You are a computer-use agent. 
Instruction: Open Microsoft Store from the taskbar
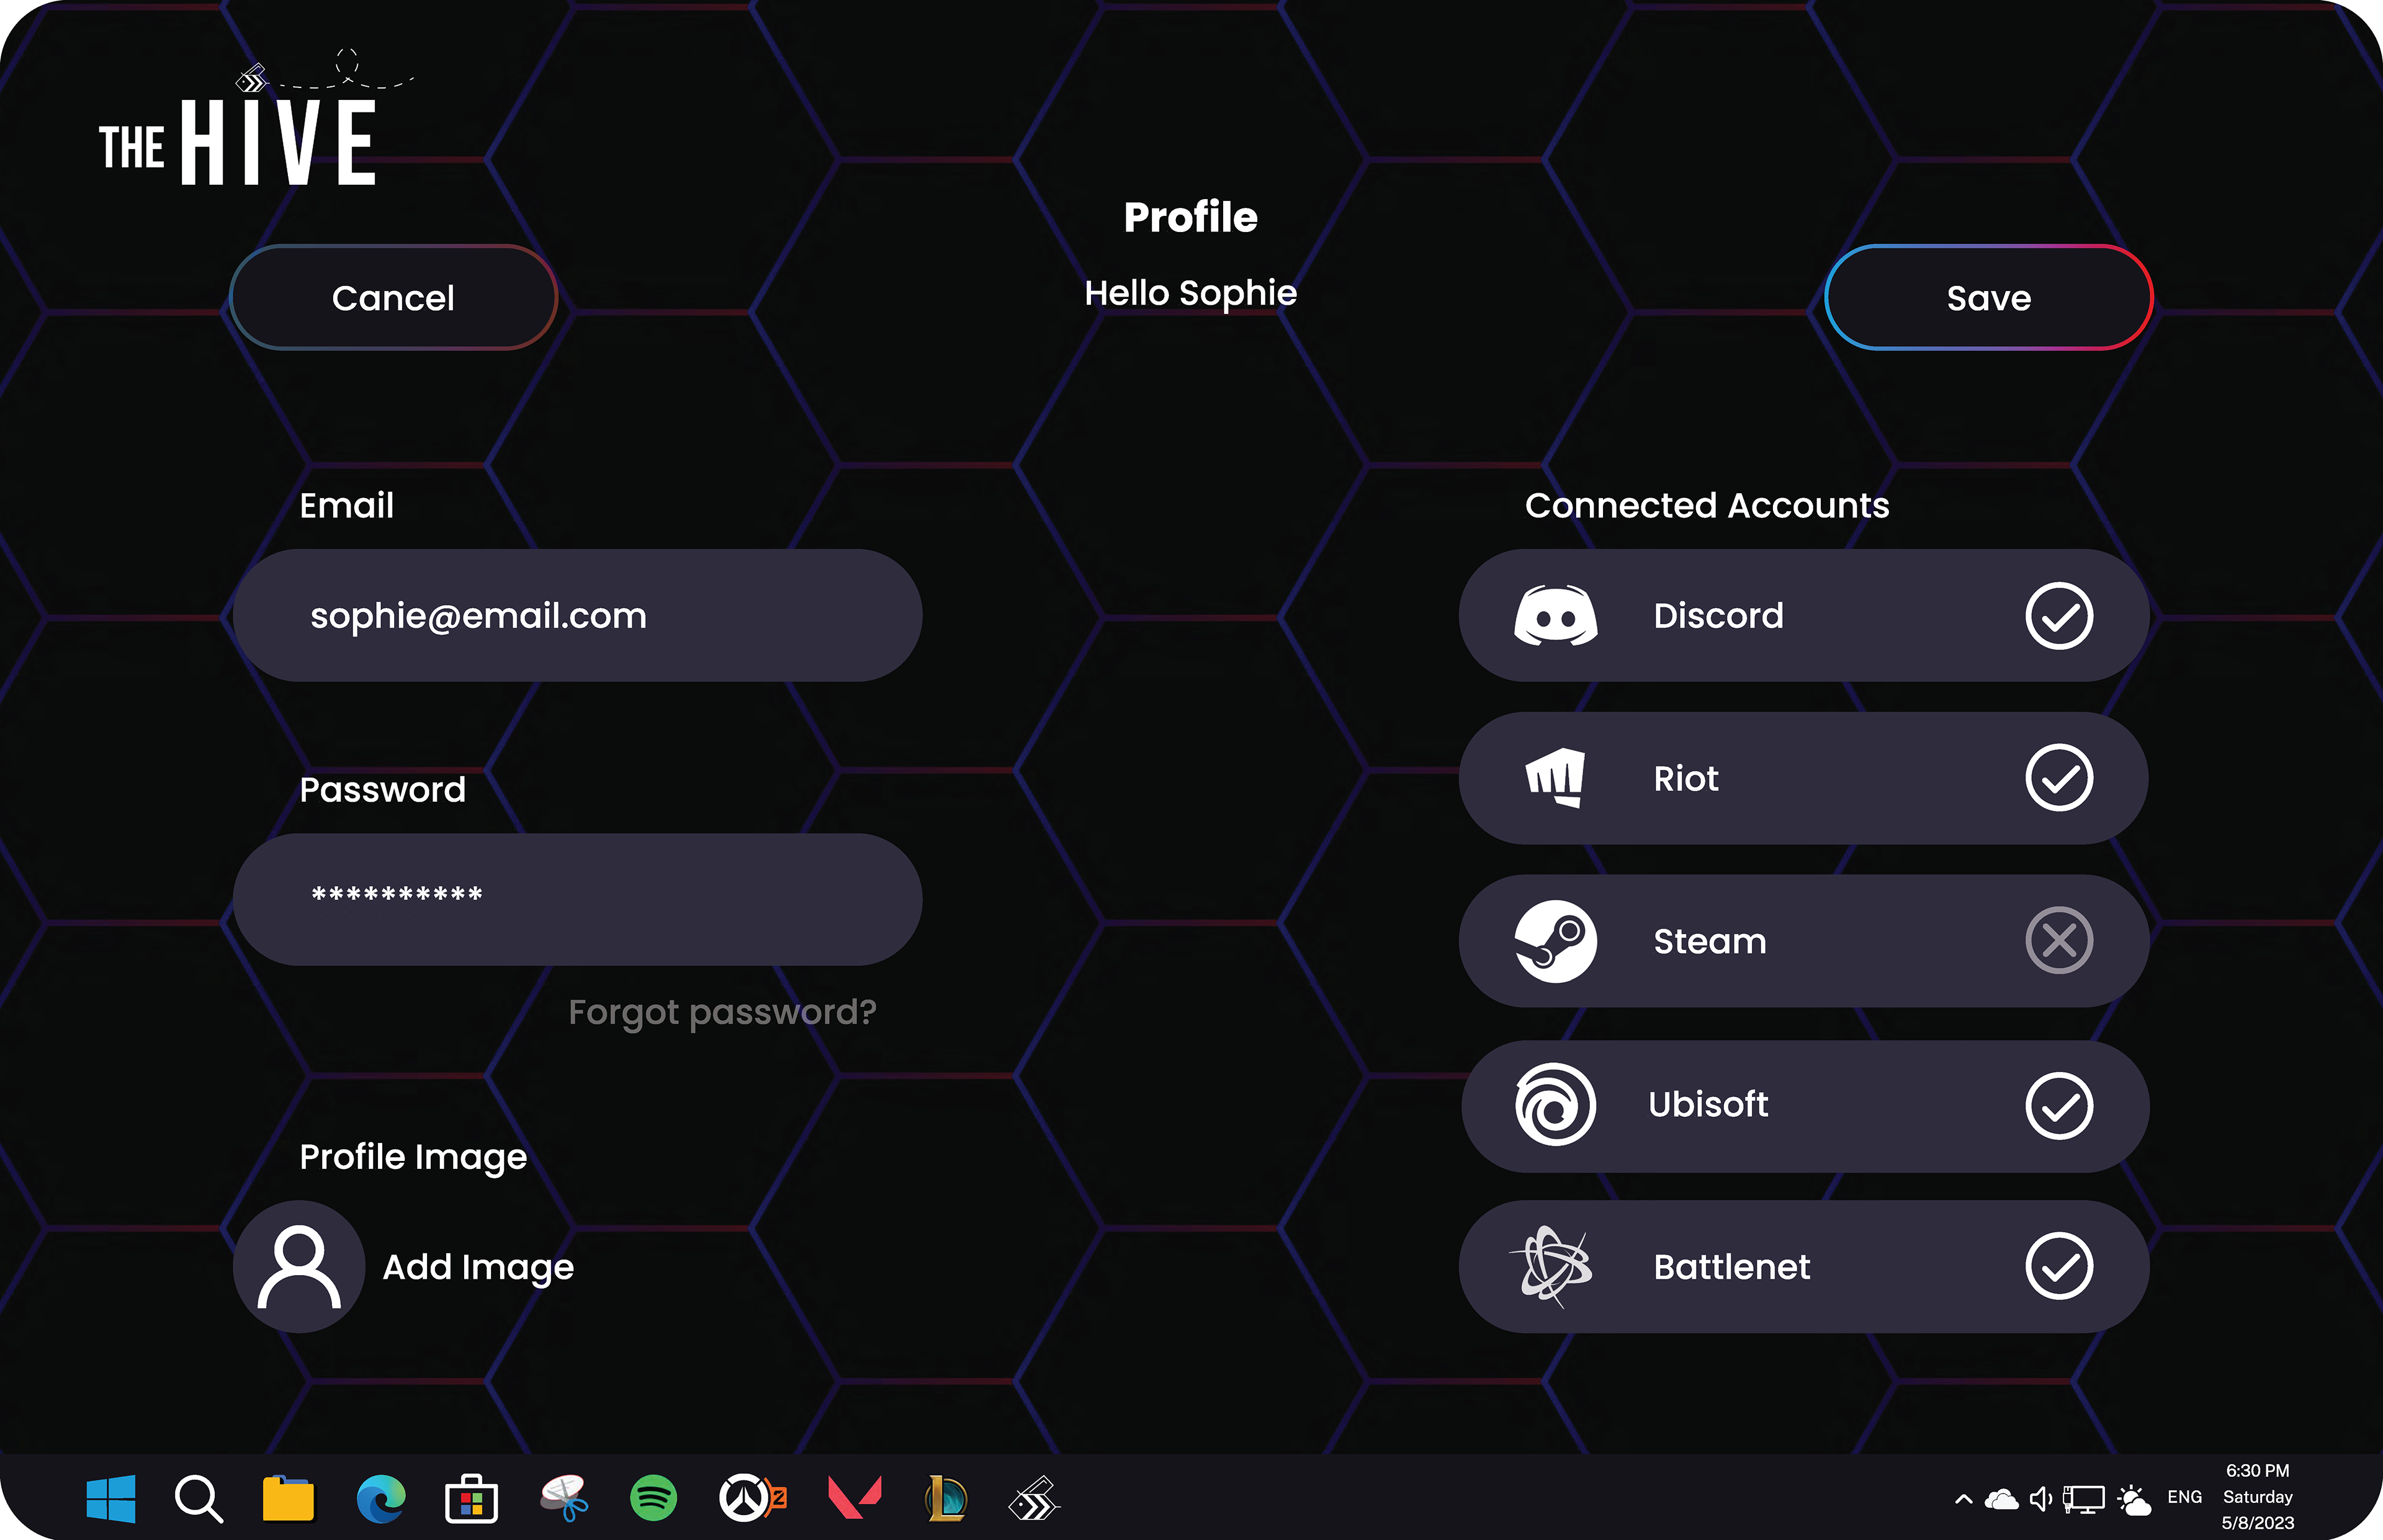click(x=471, y=1499)
